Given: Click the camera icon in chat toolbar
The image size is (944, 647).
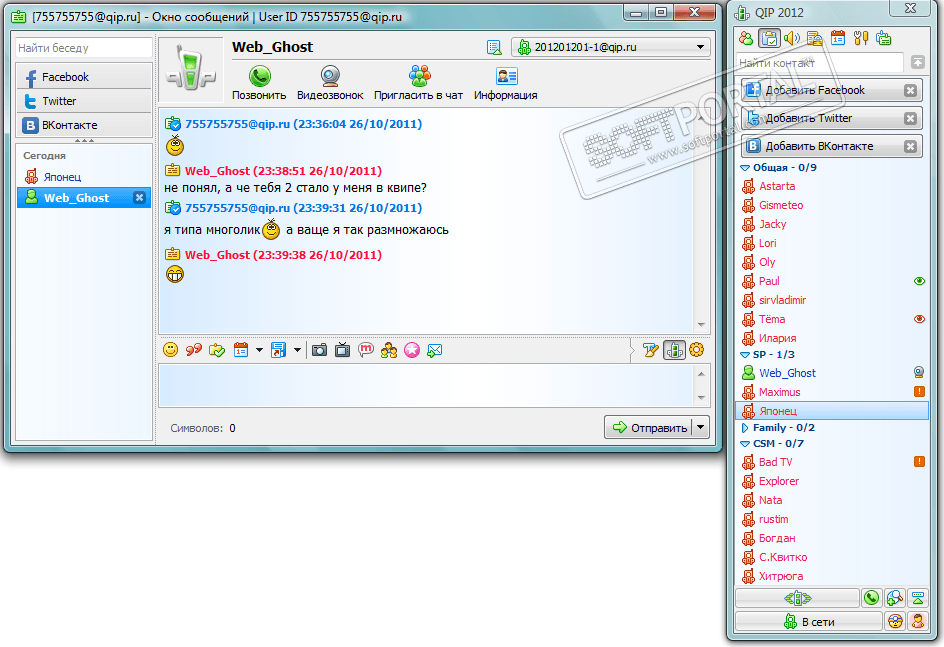Looking at the screenshot, I should tap(319, 350).
